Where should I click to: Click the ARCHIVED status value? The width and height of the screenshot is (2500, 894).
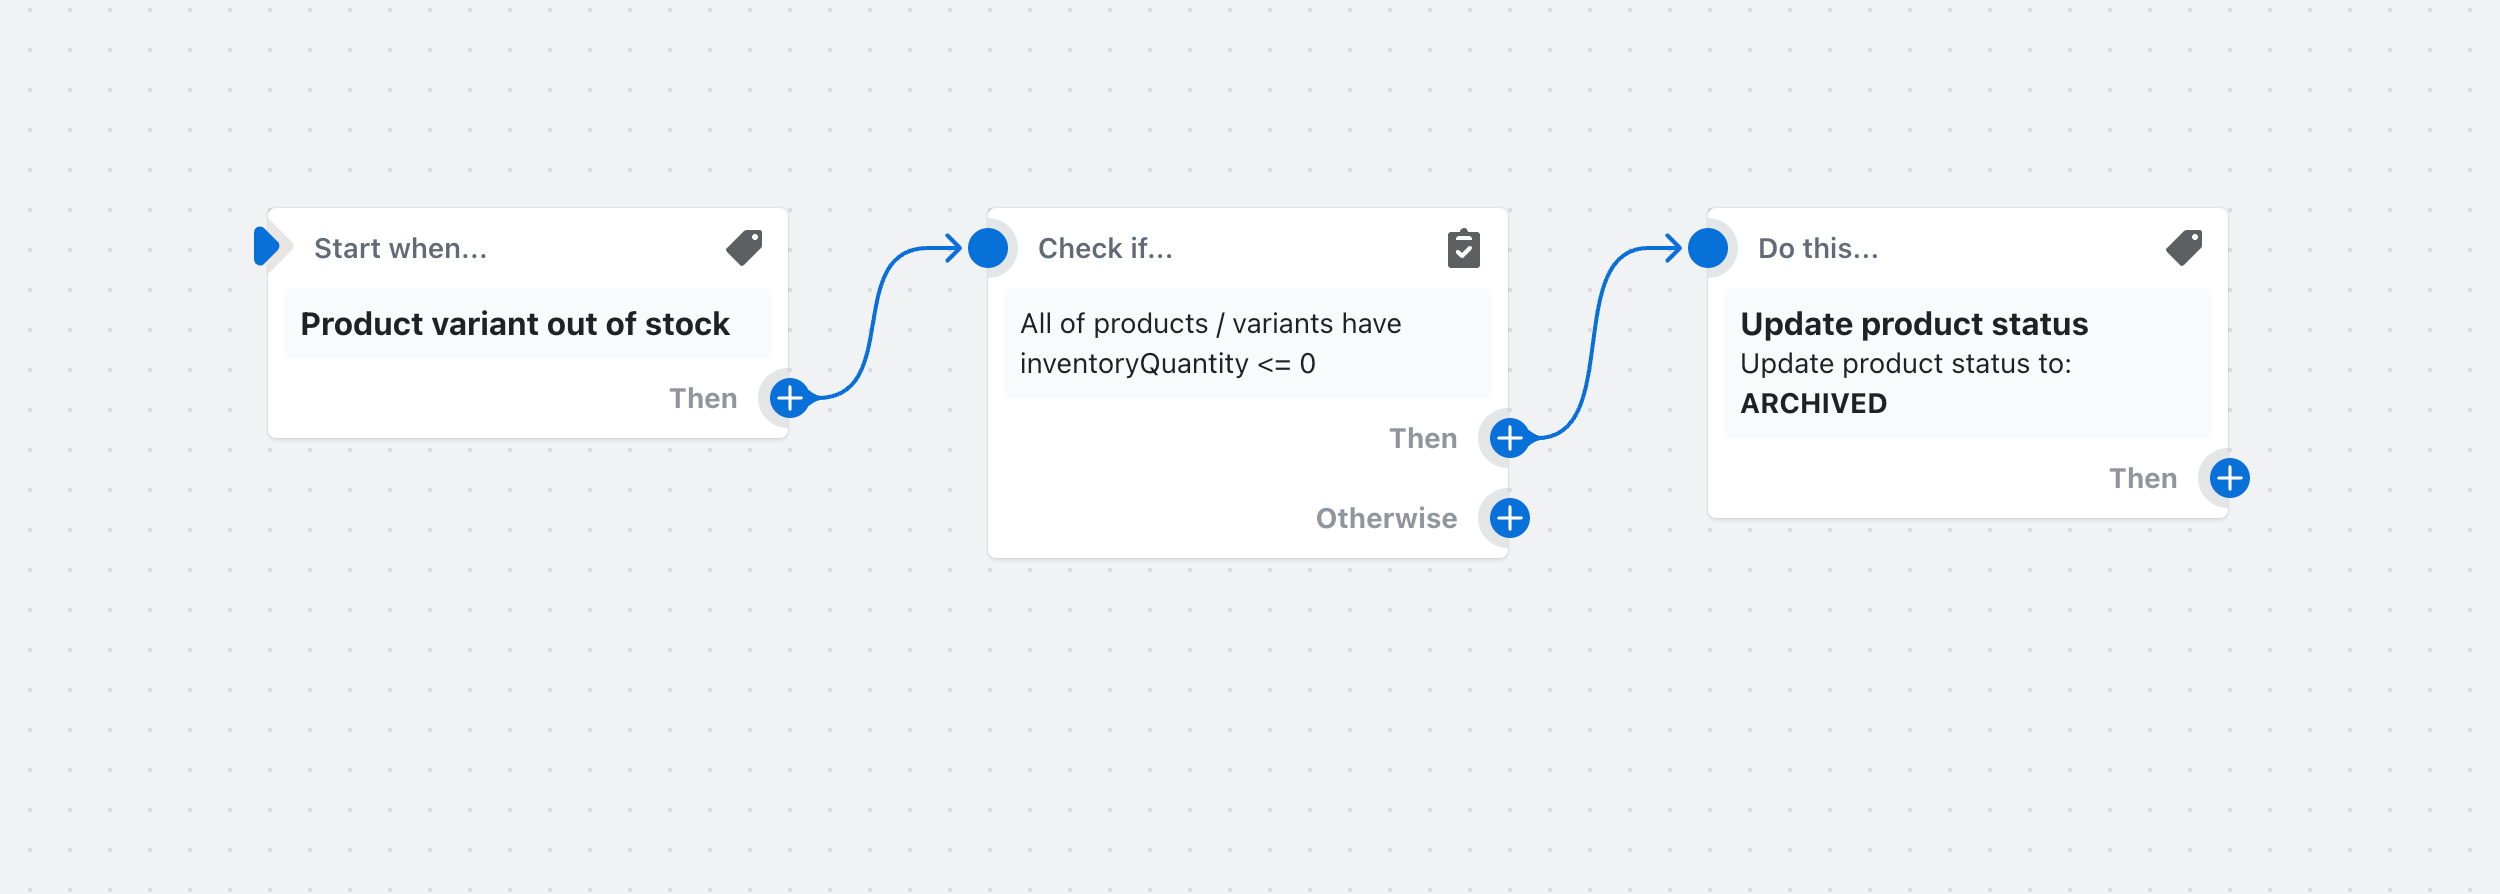(x=1813, y=403)
